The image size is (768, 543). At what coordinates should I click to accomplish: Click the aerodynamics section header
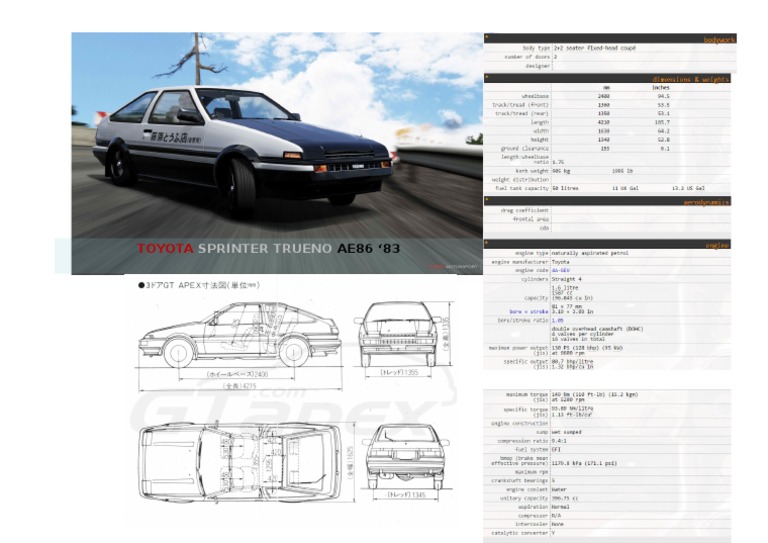click(x=607, y=201)
